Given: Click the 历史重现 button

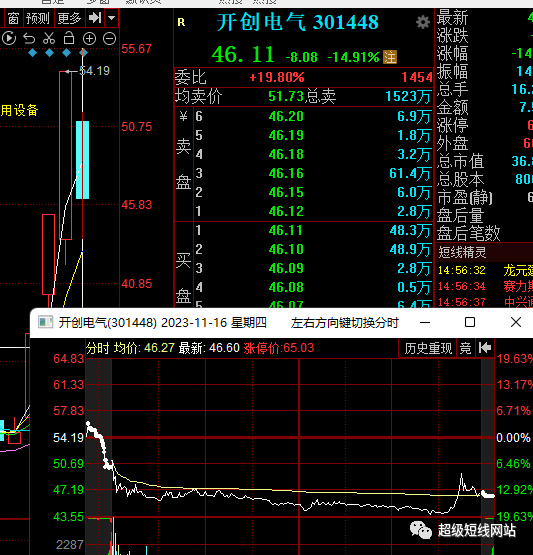Looking at the screenshot, I should click(x=428, y=348).
